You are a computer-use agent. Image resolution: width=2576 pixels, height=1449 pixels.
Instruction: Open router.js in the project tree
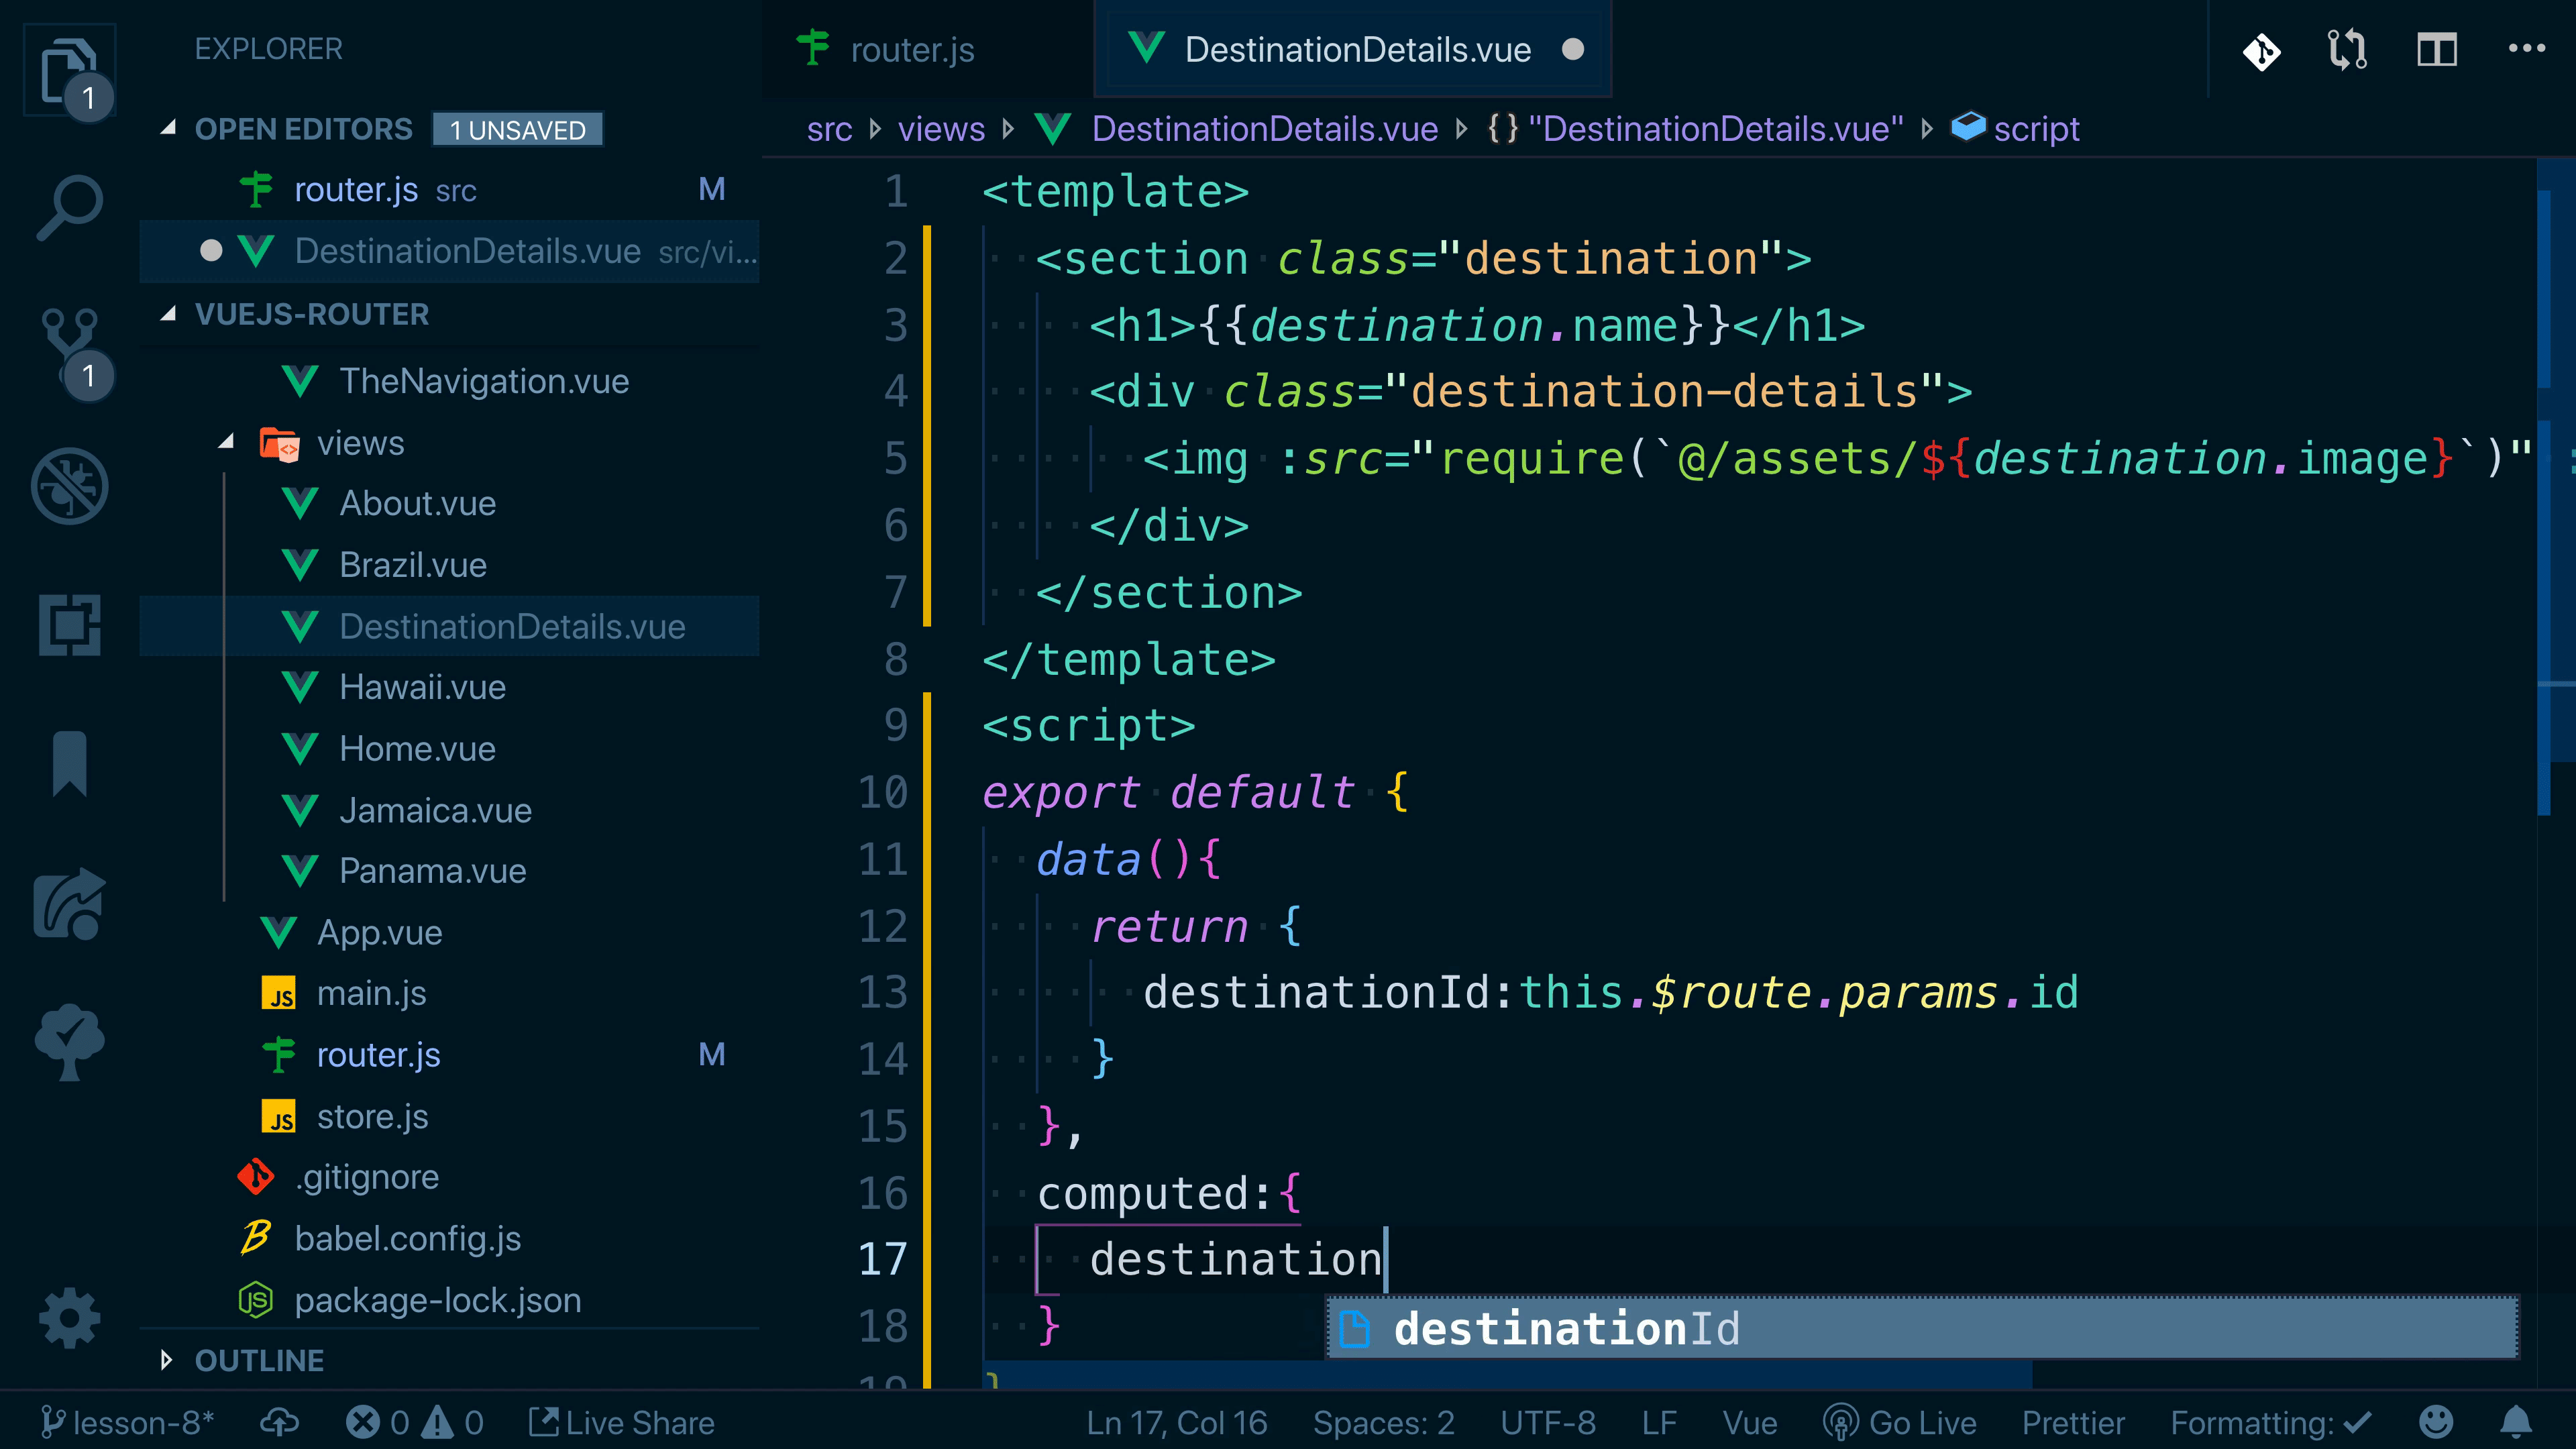pos(449,1055)
